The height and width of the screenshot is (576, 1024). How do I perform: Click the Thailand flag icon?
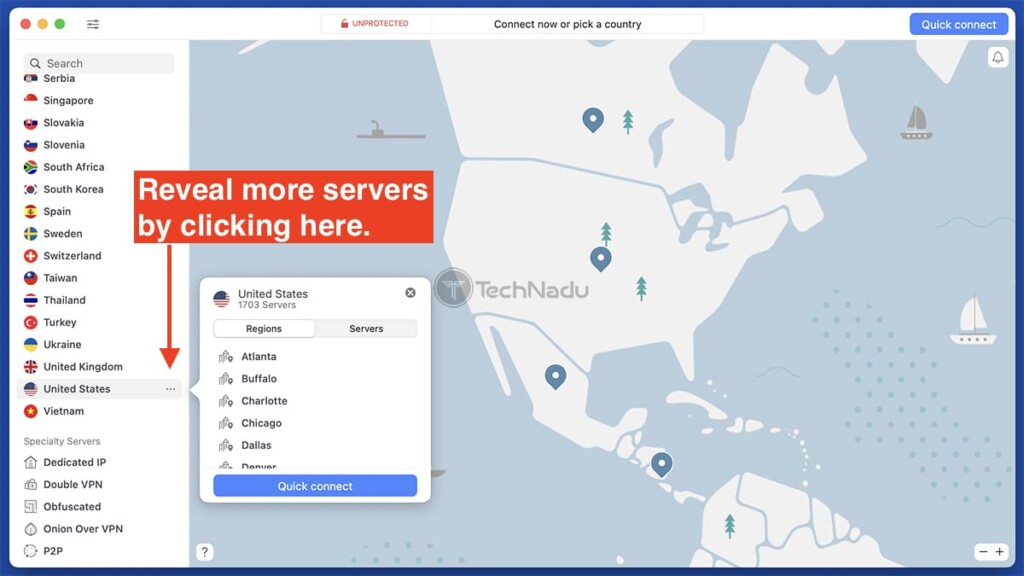coord(31,300)
